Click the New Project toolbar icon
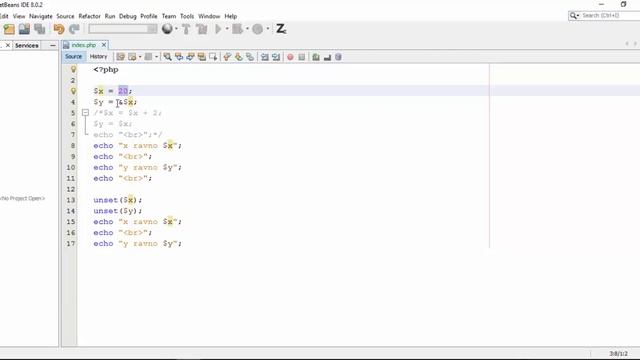The height and width of the screenshot is (360, 640). click(x=9, y=29)
